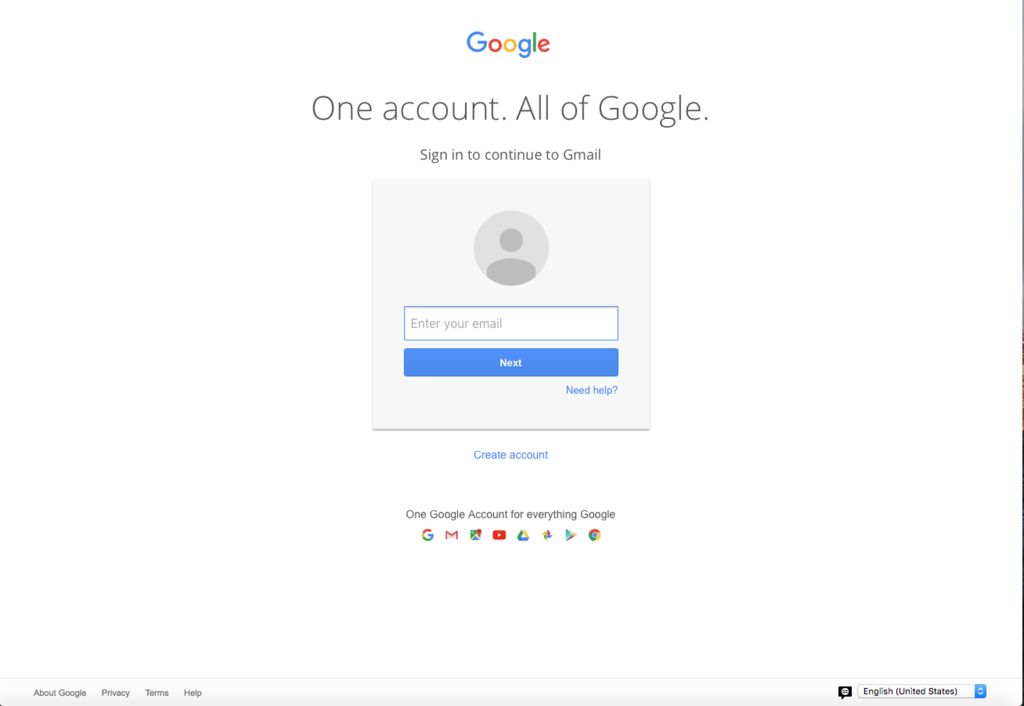Open the Terms footer link
This screenshot has width=1024, height=706.
157,693
